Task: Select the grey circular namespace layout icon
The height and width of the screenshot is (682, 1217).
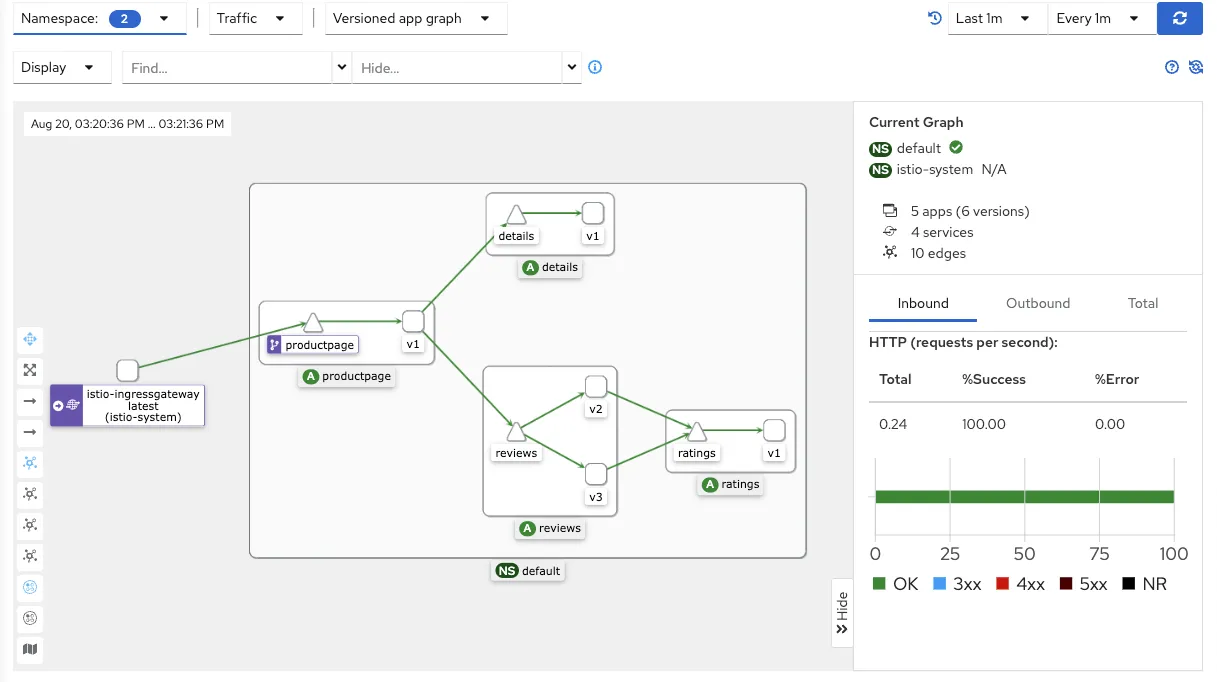Action: pos(30,618)
